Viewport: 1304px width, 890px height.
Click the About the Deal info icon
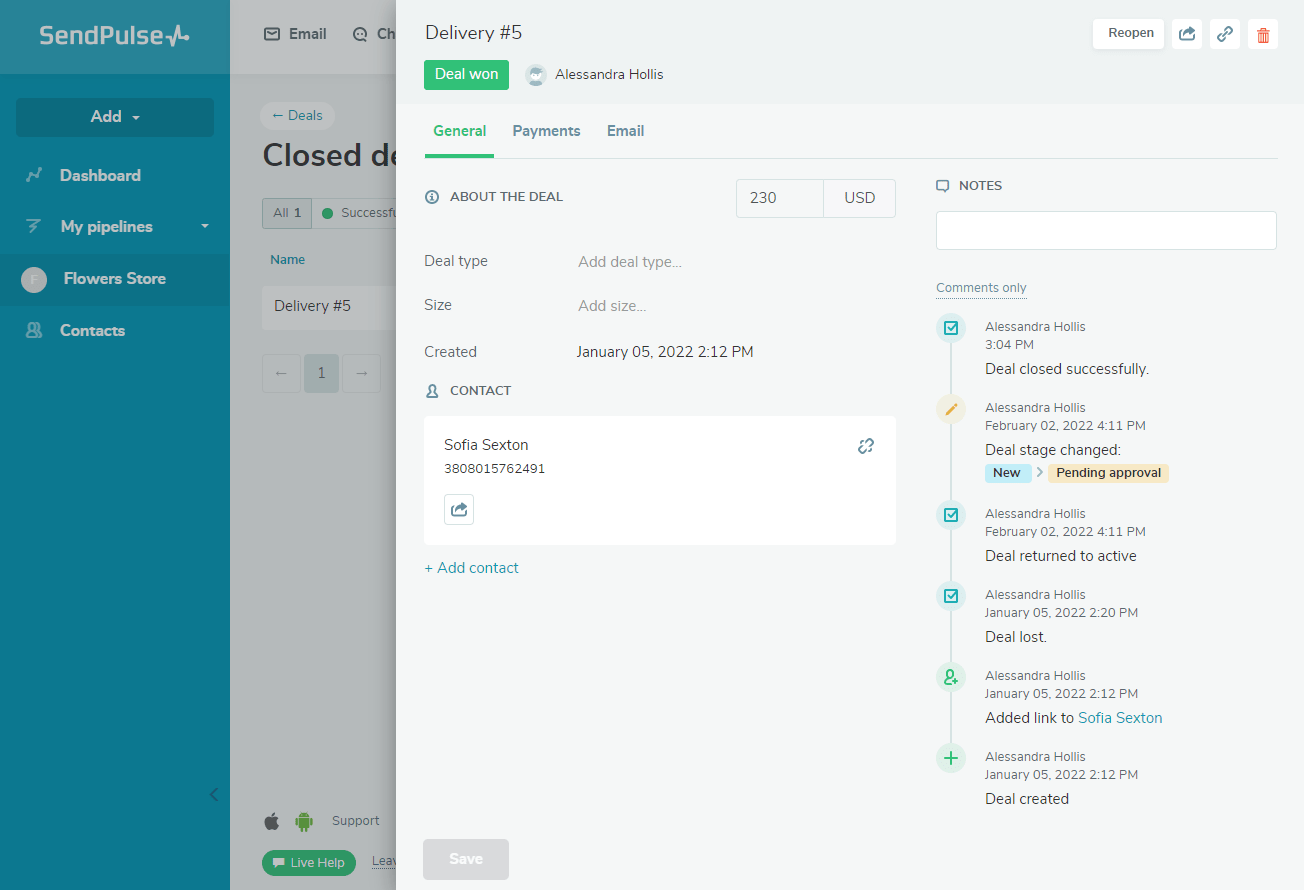(432, 197)
